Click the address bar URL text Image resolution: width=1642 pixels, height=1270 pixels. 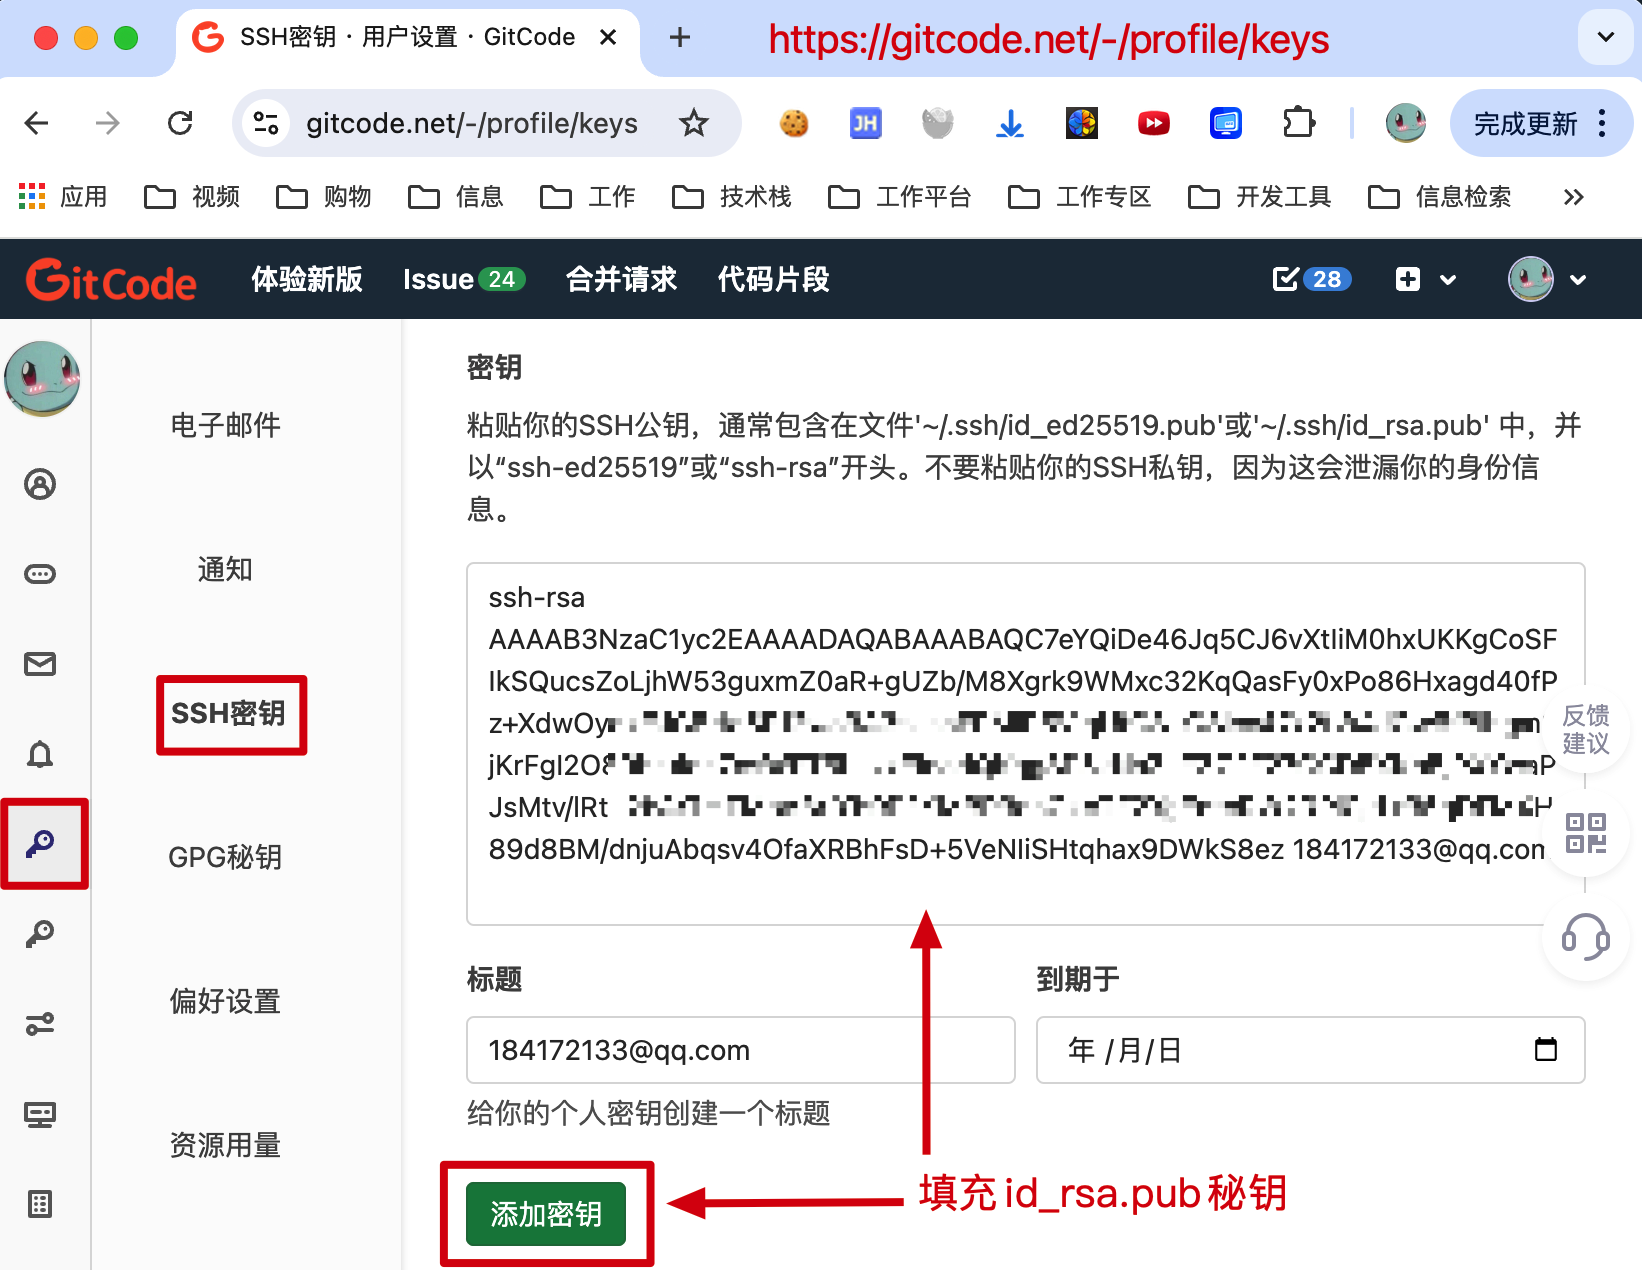(472, 123)
